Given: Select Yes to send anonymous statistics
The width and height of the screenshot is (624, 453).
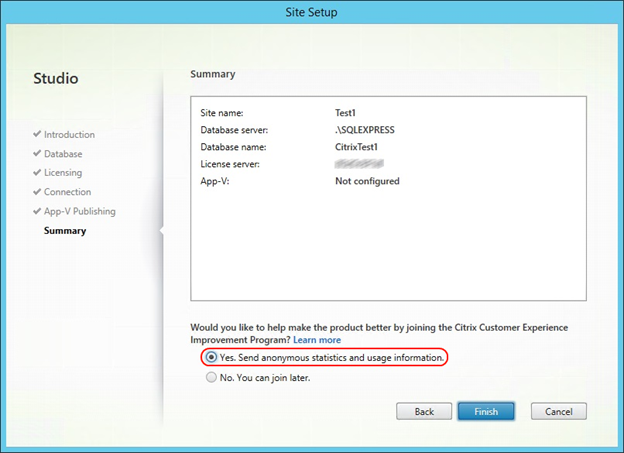Looking at the screenshot, I should click(210, 357).
